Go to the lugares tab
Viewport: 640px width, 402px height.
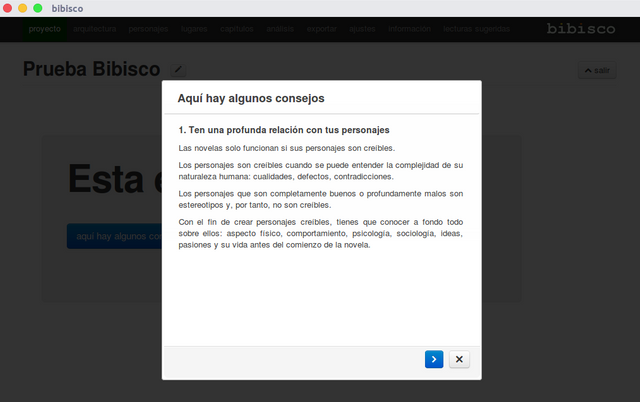click(x=194, y=29)
